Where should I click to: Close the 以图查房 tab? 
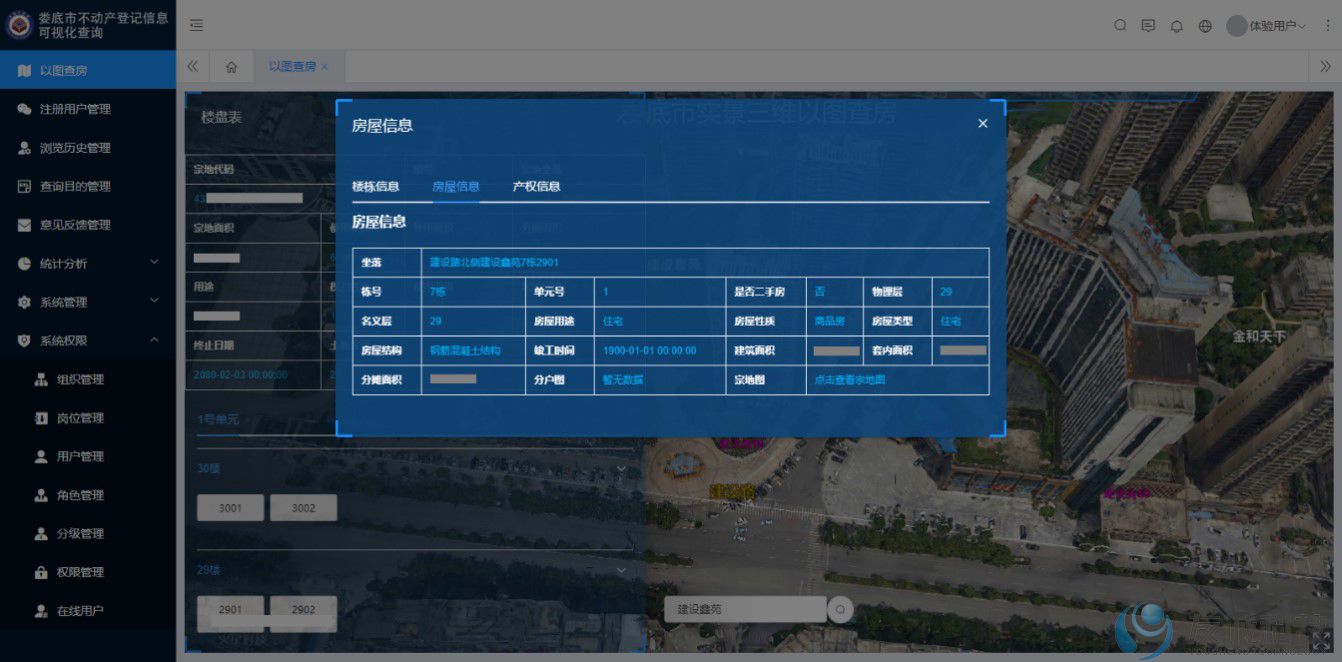pos(325,67)
